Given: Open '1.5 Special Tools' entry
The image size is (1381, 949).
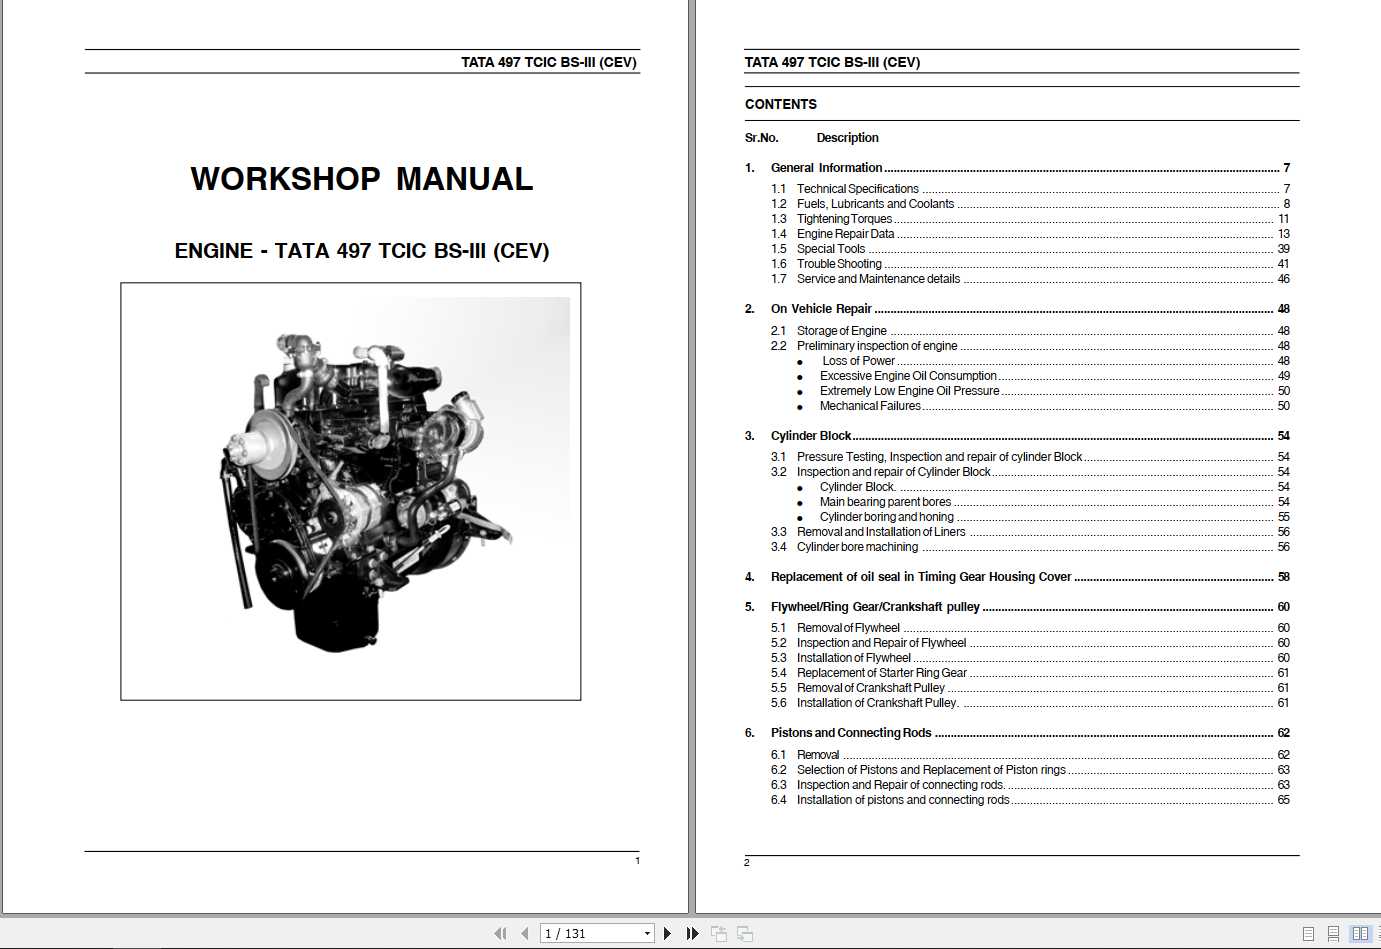Looking at the screenshot, I should coord(1030,249).
